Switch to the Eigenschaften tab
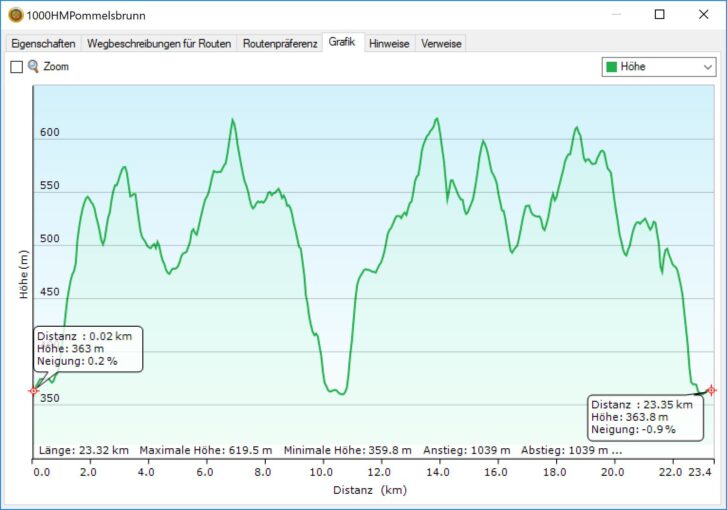The width and height of the screenshot is (727, 510). (x=43, y=43)
